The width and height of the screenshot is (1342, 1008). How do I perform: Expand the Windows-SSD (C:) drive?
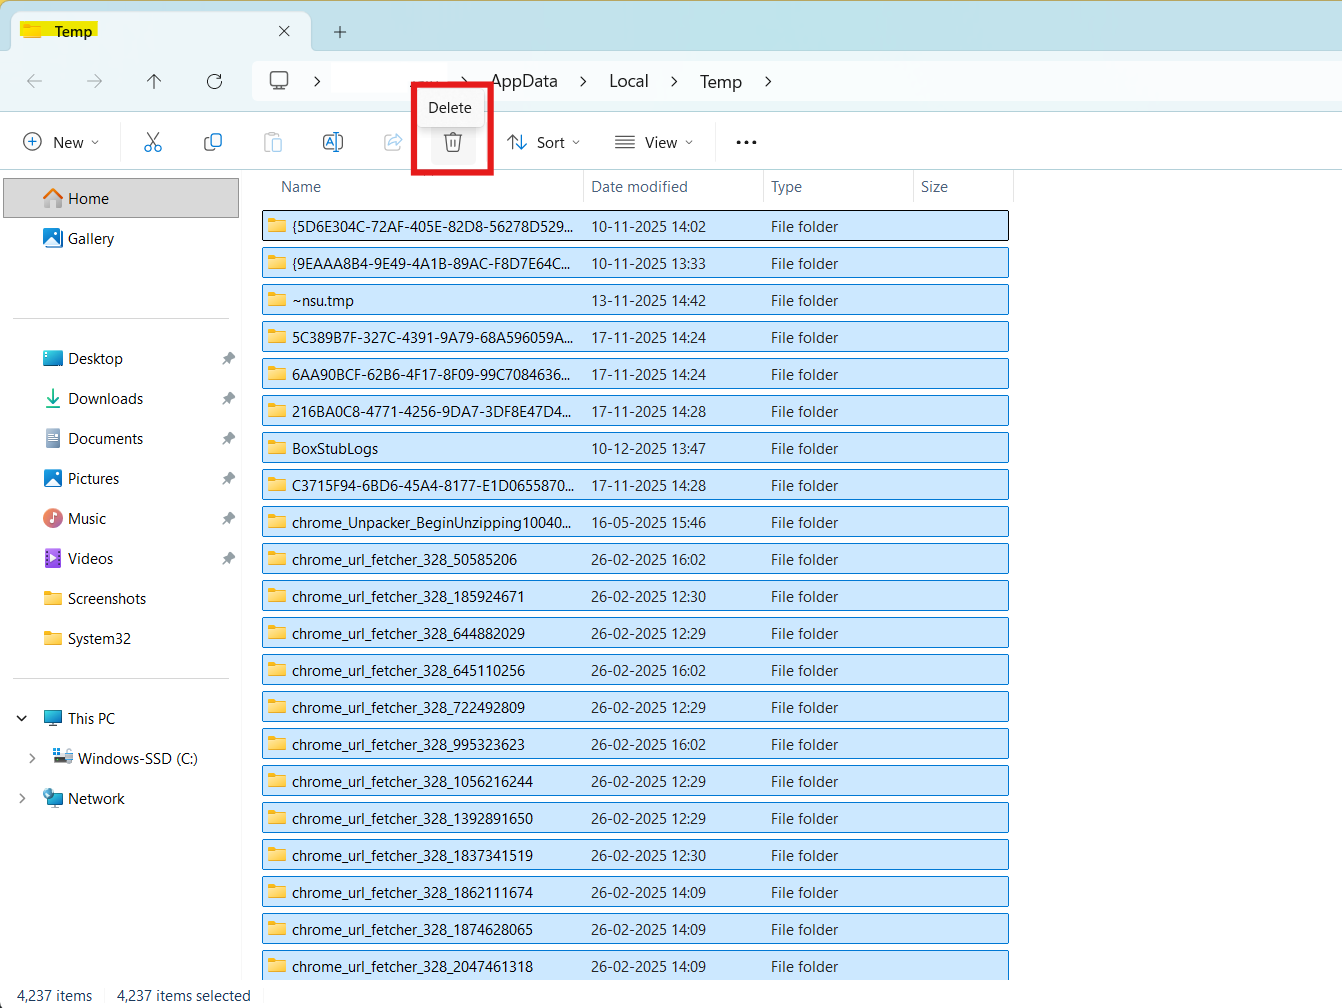coord(31,758)
